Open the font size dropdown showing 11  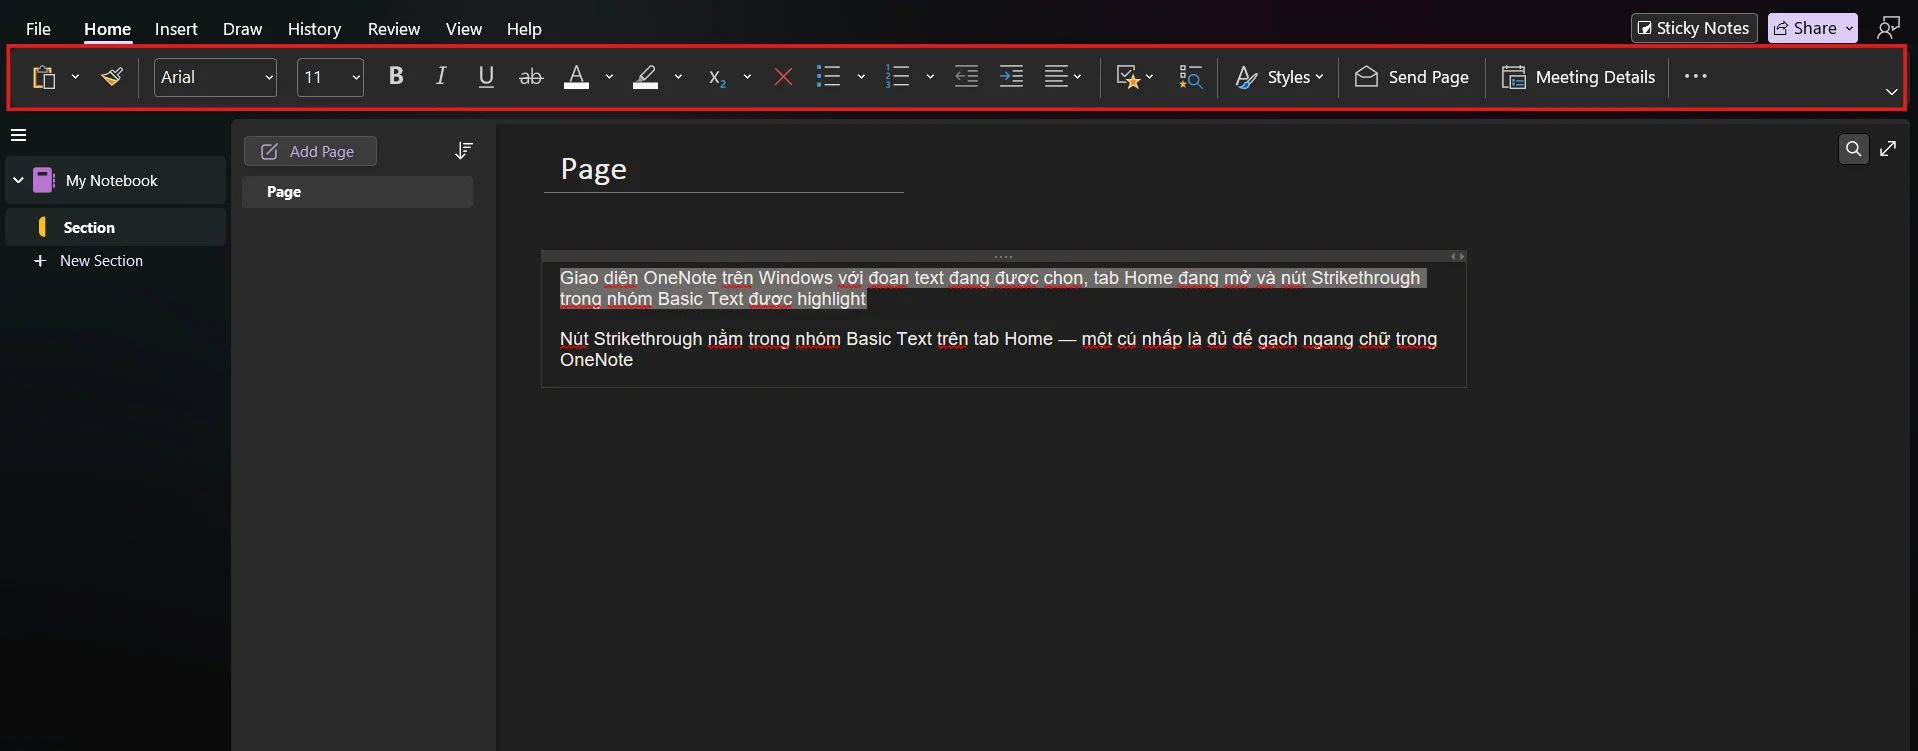point(330,77)
